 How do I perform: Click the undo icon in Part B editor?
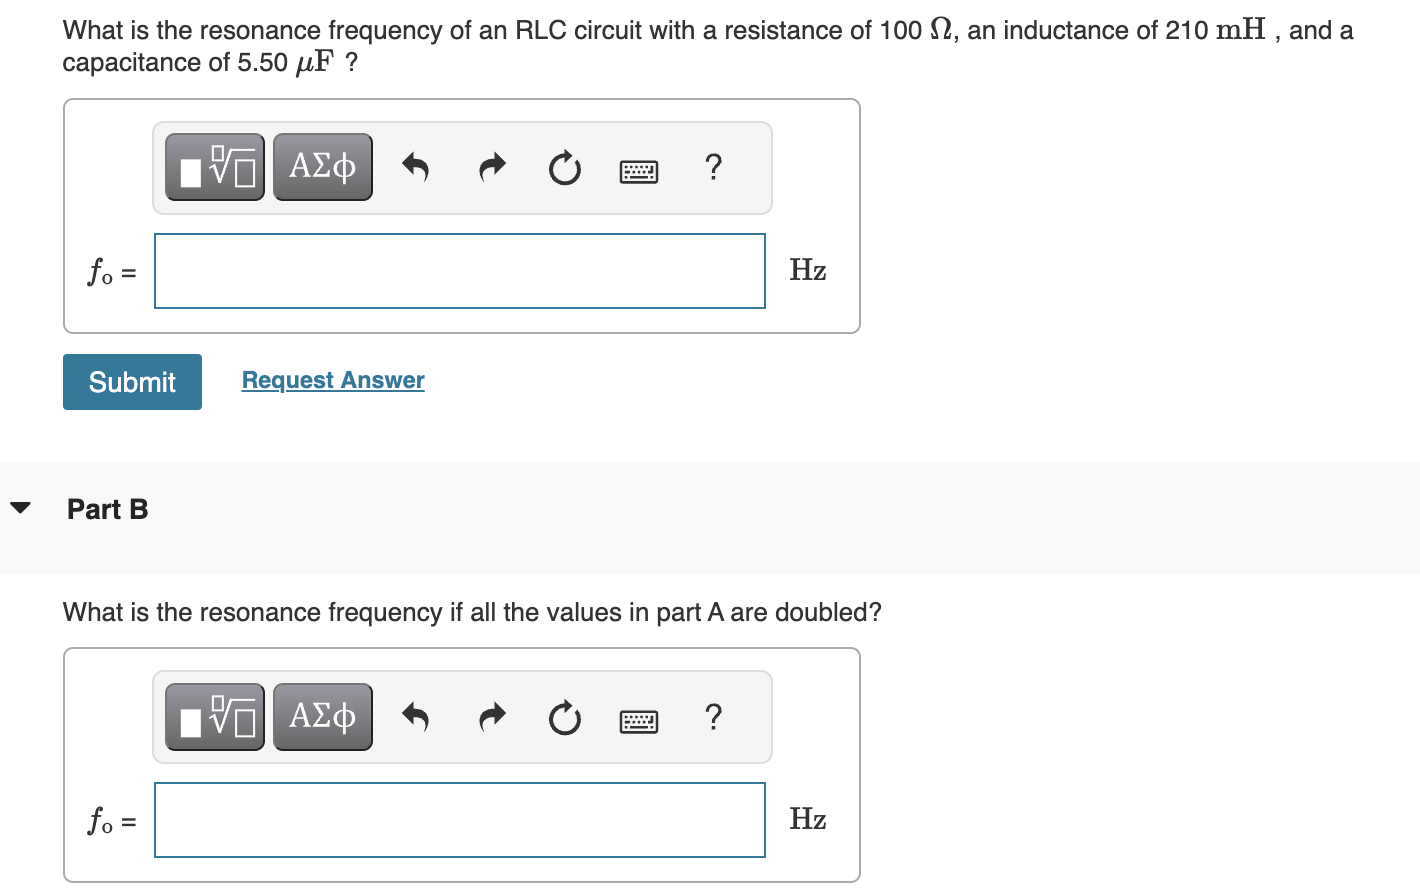415,718
